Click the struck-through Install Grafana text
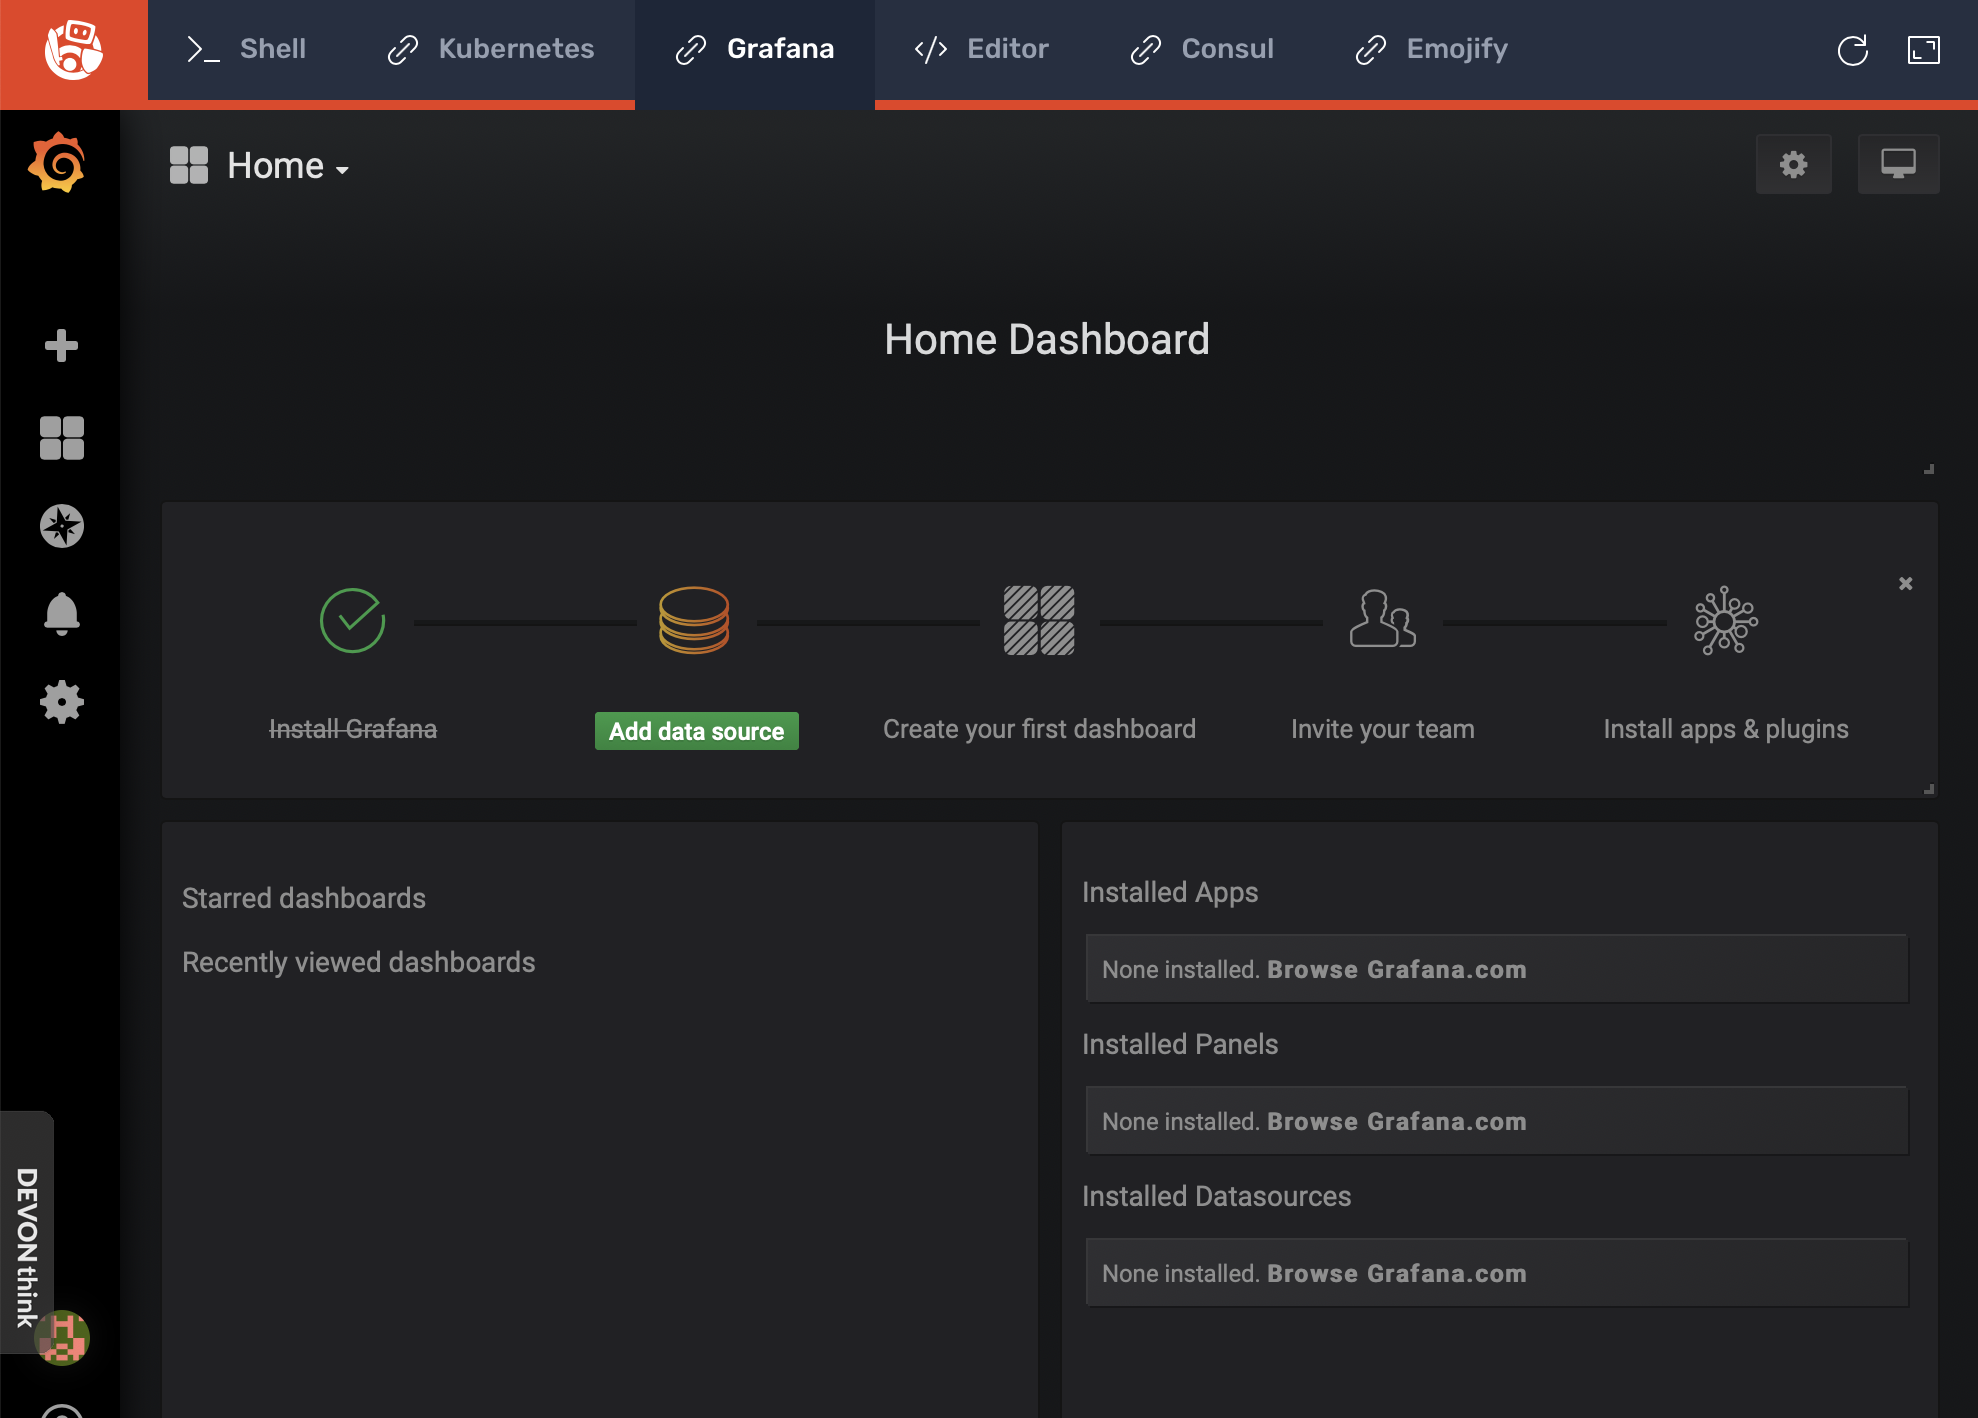The height and width of the screenshot is (1418, 1978). click(352, 729)
